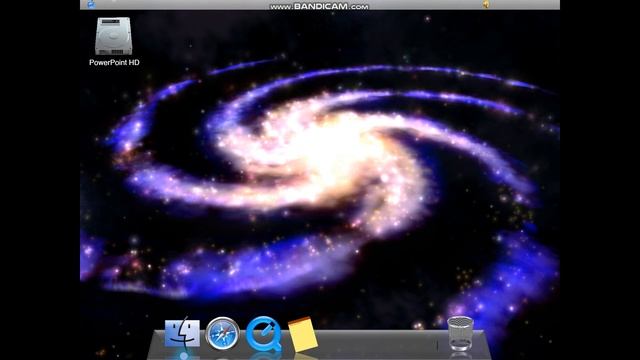Open the yellow notes icon in dock

(303, 334)
